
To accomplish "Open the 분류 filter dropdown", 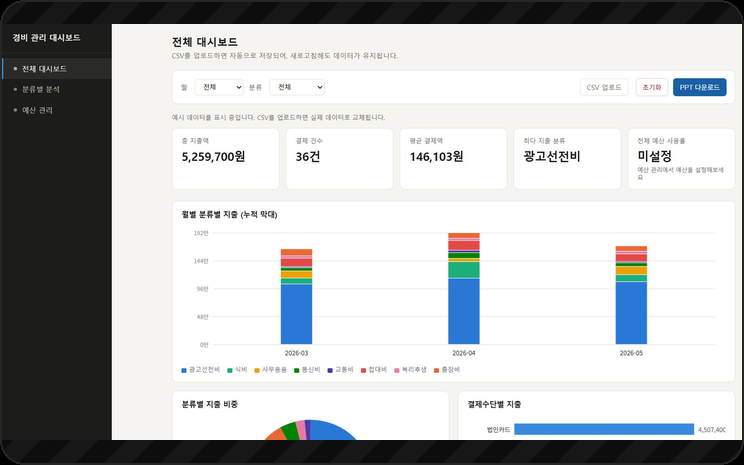I will 297,87.
